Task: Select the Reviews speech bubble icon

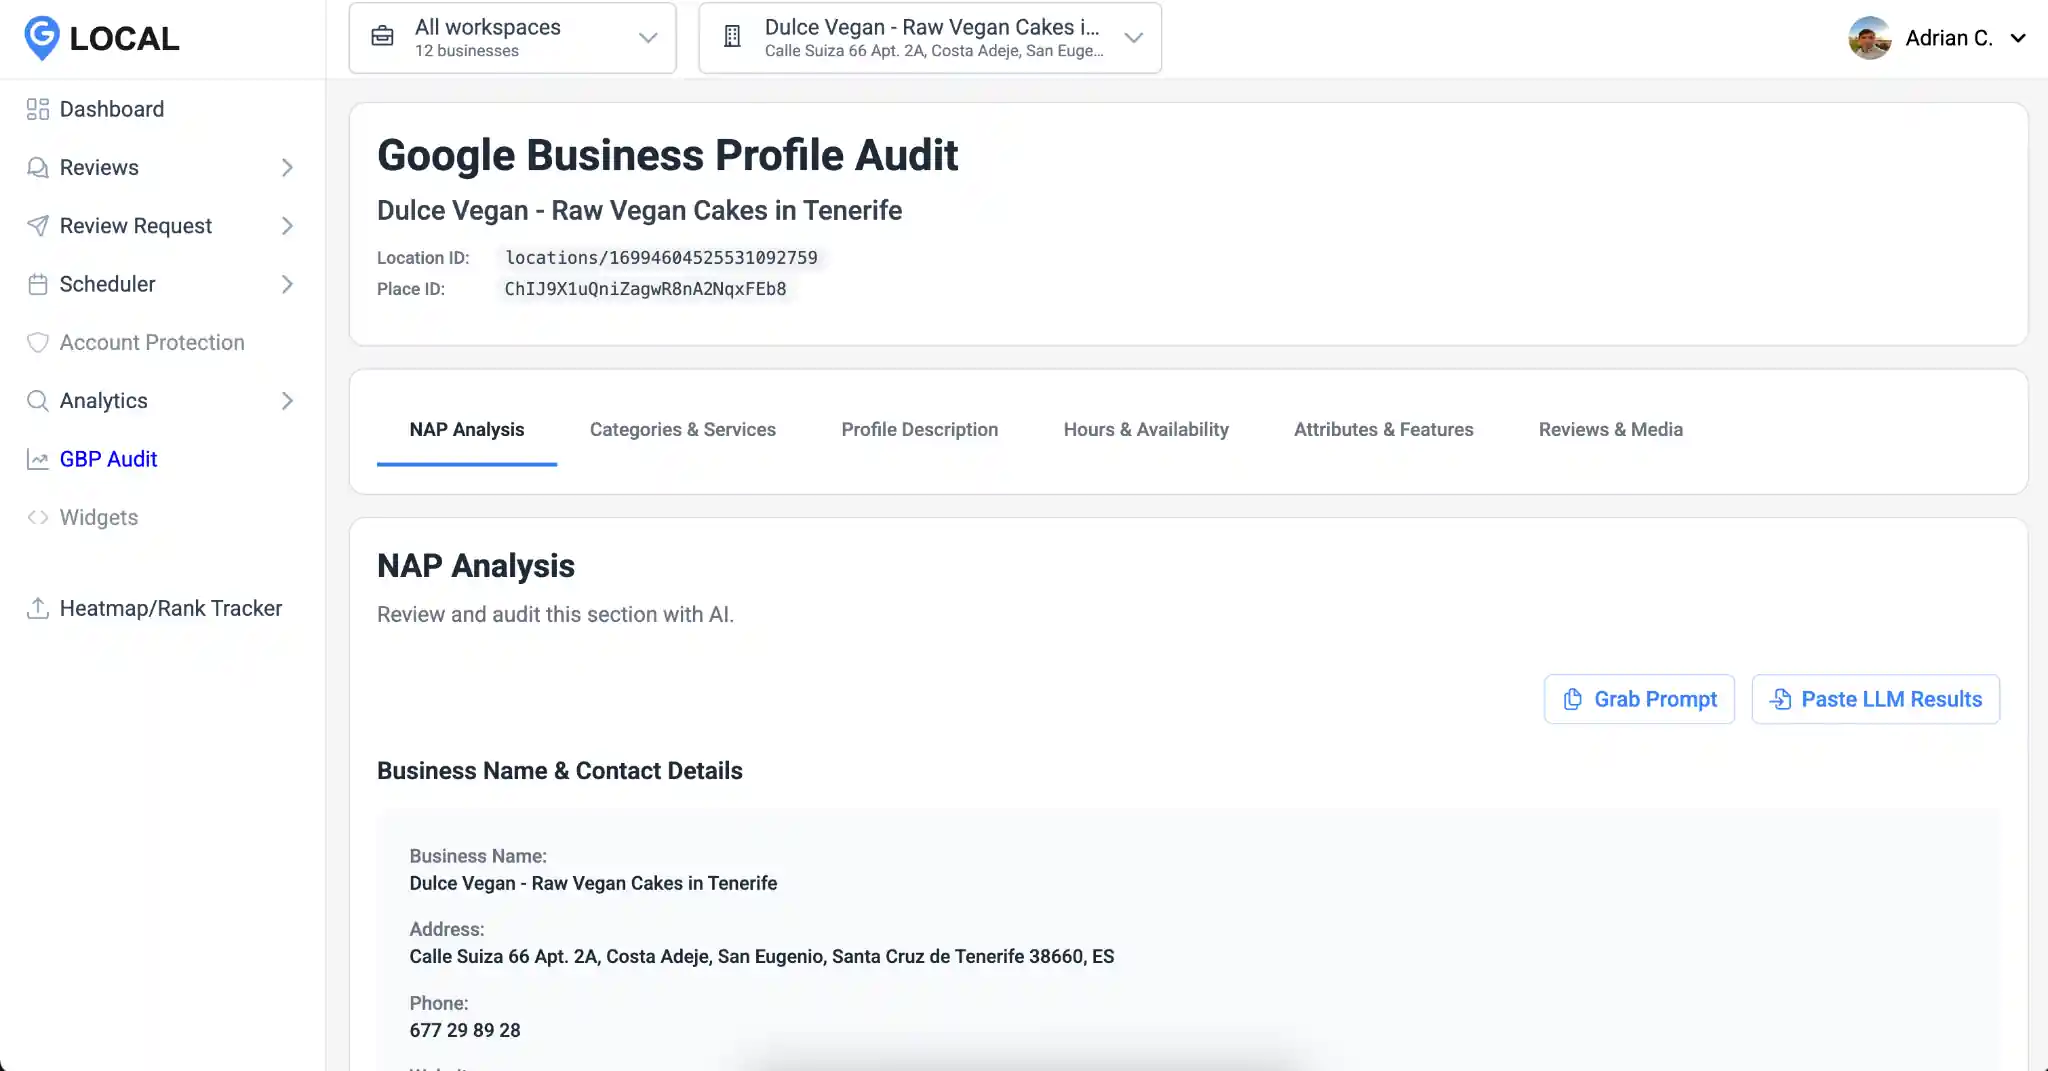Action: tap(38, 167)
